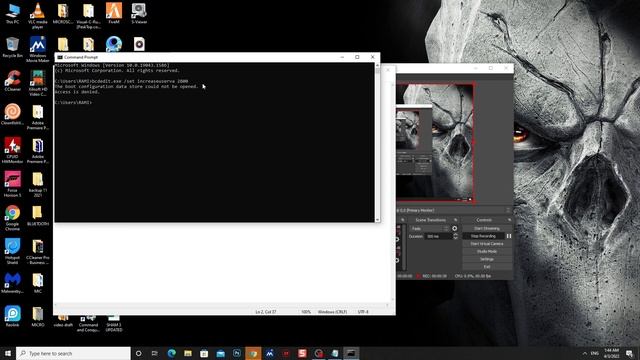Select the BLUETOOTH folder on desktop
Image resolution: width=640 pixels, height=360 pixels.
click(x=38, y=216)
